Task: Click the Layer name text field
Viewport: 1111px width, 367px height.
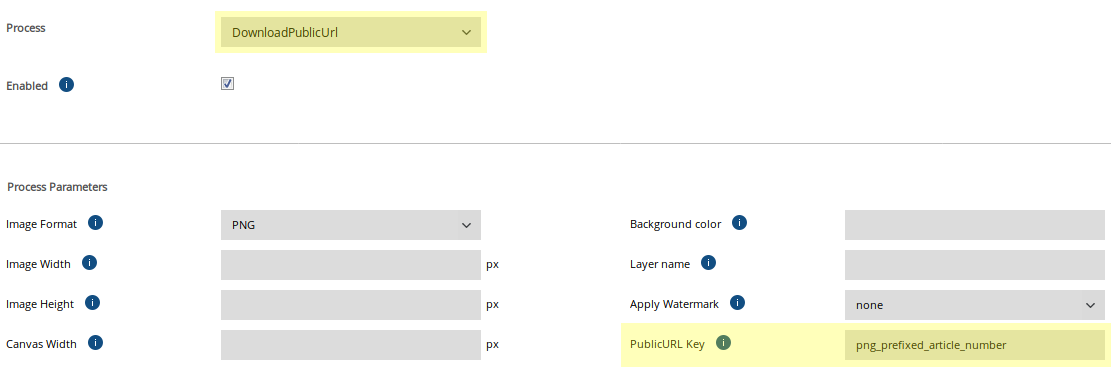Action: click(975, 265)
